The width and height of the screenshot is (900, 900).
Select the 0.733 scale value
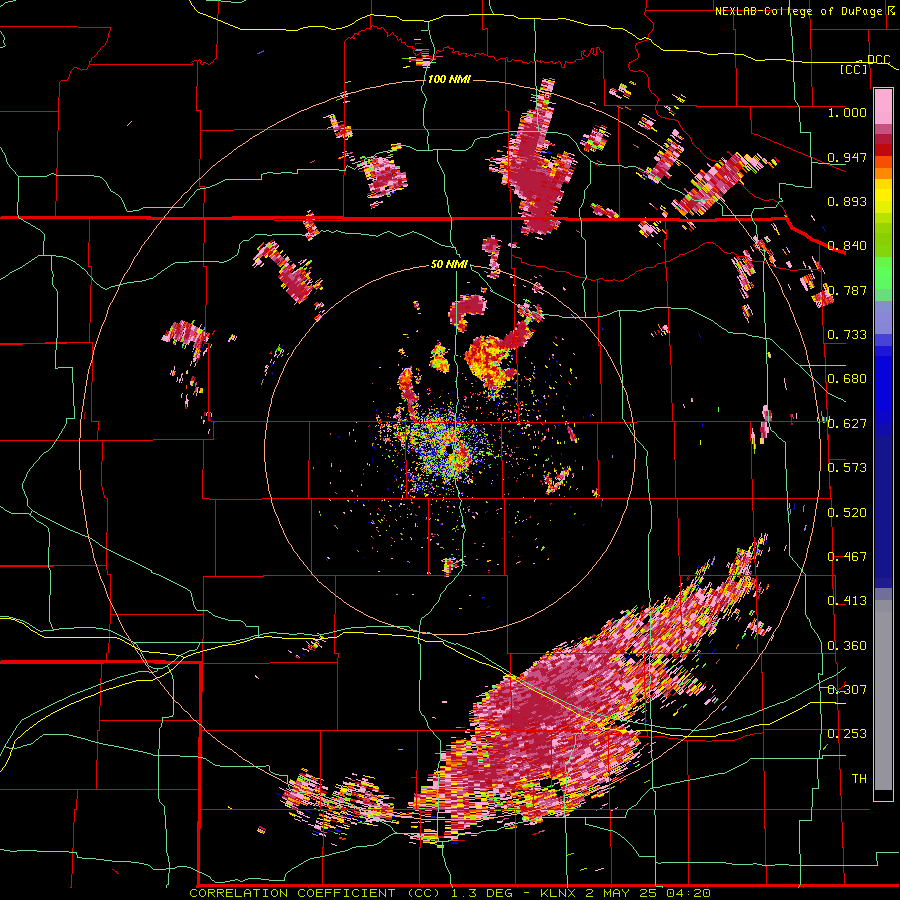[x=847, y=335]
